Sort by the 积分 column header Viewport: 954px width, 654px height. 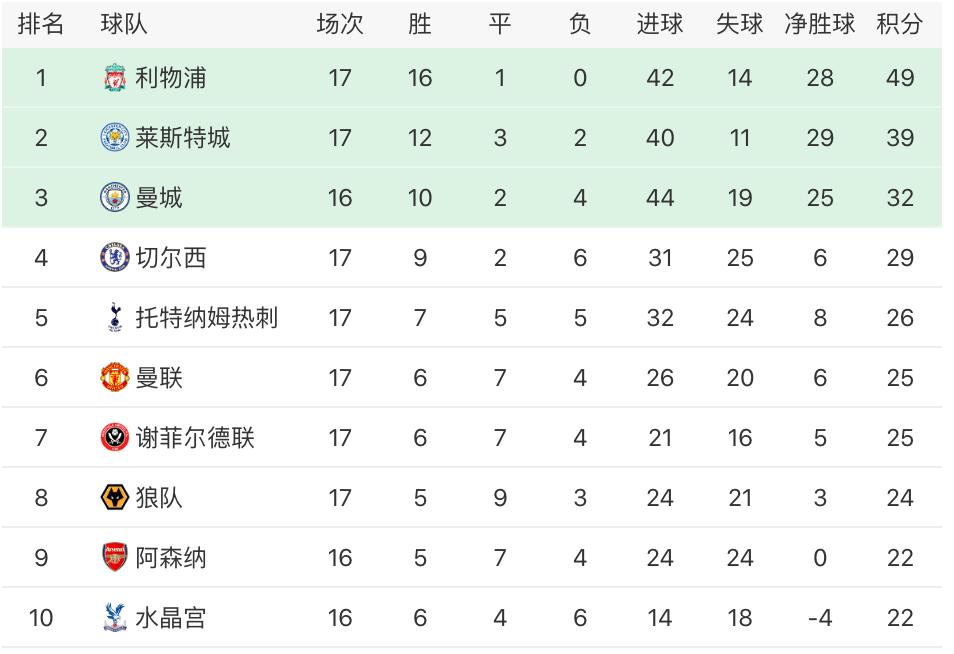point(899,24)
